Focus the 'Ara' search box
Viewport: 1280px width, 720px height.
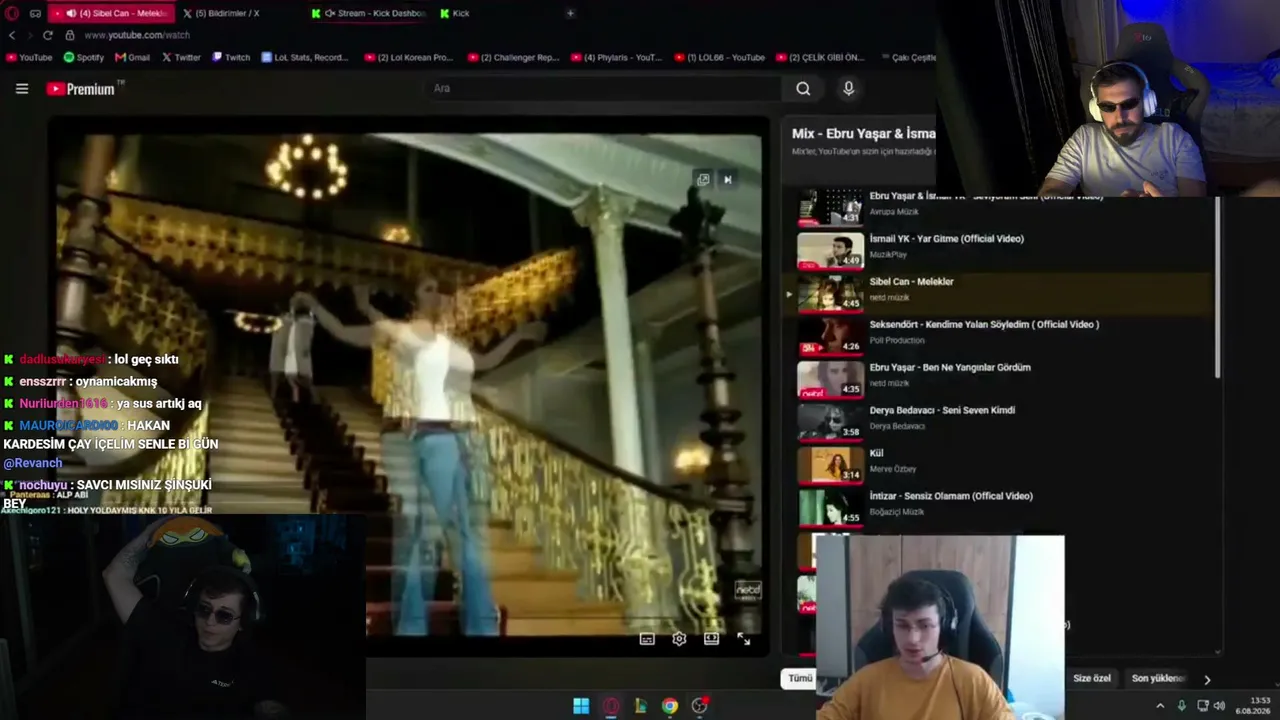pos(603,89)
